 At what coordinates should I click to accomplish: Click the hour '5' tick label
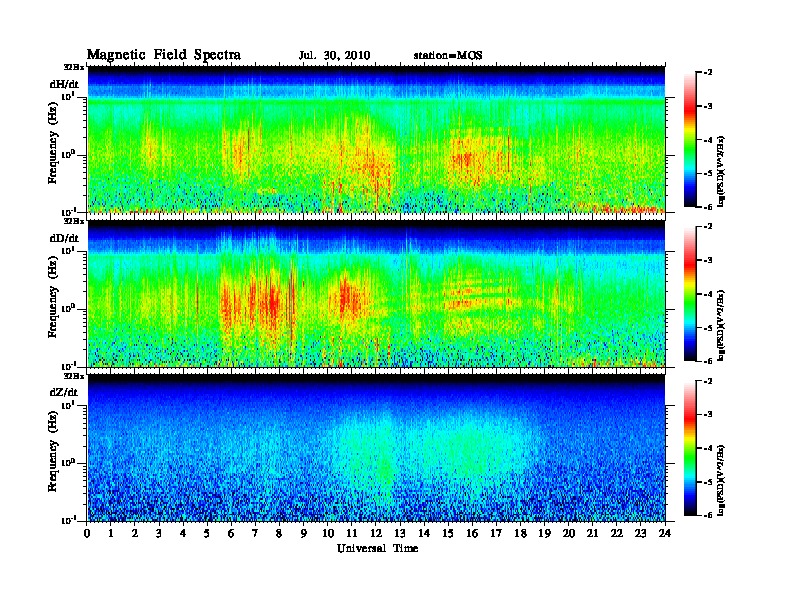(207, 533)
